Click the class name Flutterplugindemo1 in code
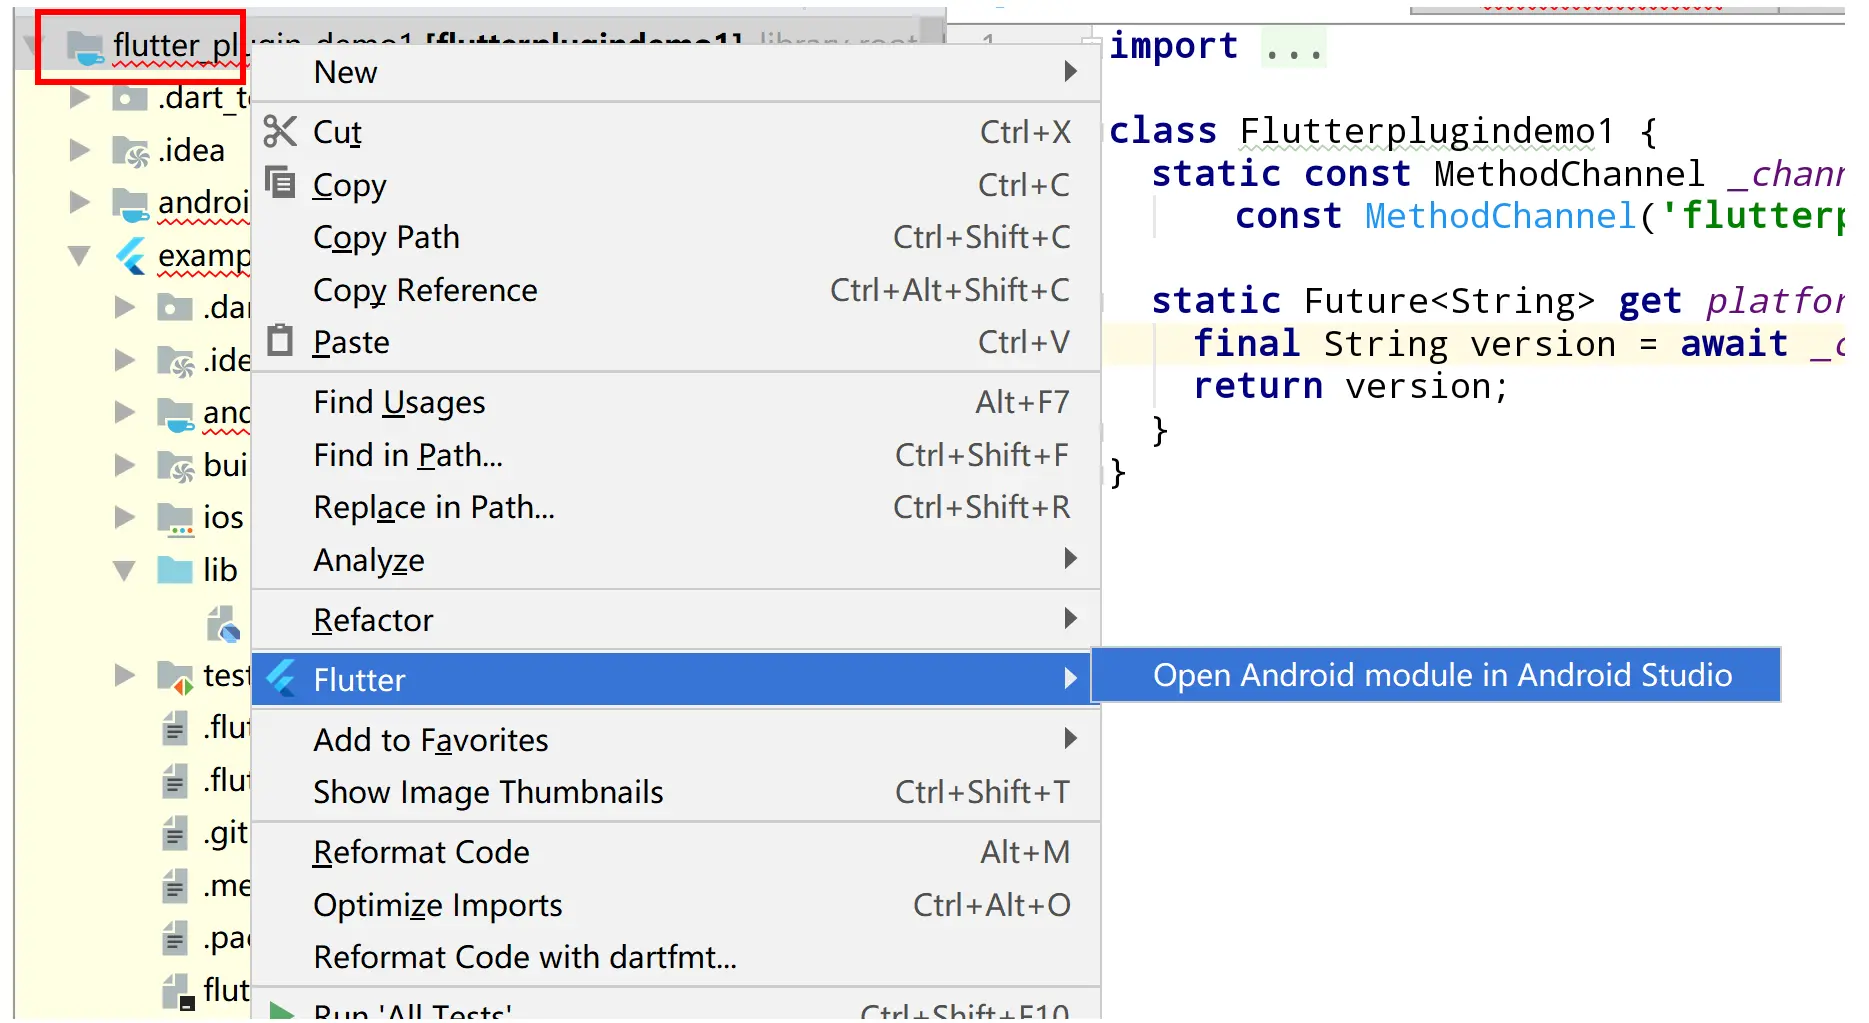 tap(1427, 131)
